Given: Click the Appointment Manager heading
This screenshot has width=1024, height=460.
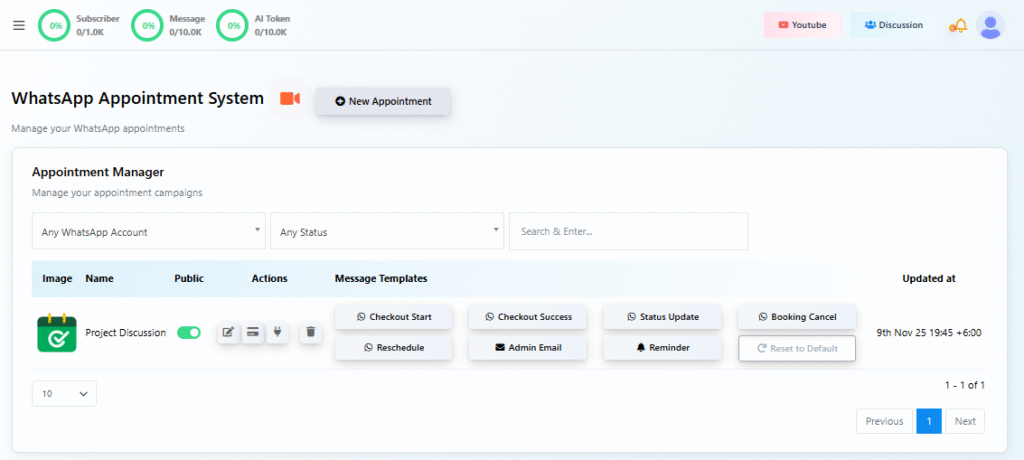Looking at the screenshot, I should tap(98, 172).
